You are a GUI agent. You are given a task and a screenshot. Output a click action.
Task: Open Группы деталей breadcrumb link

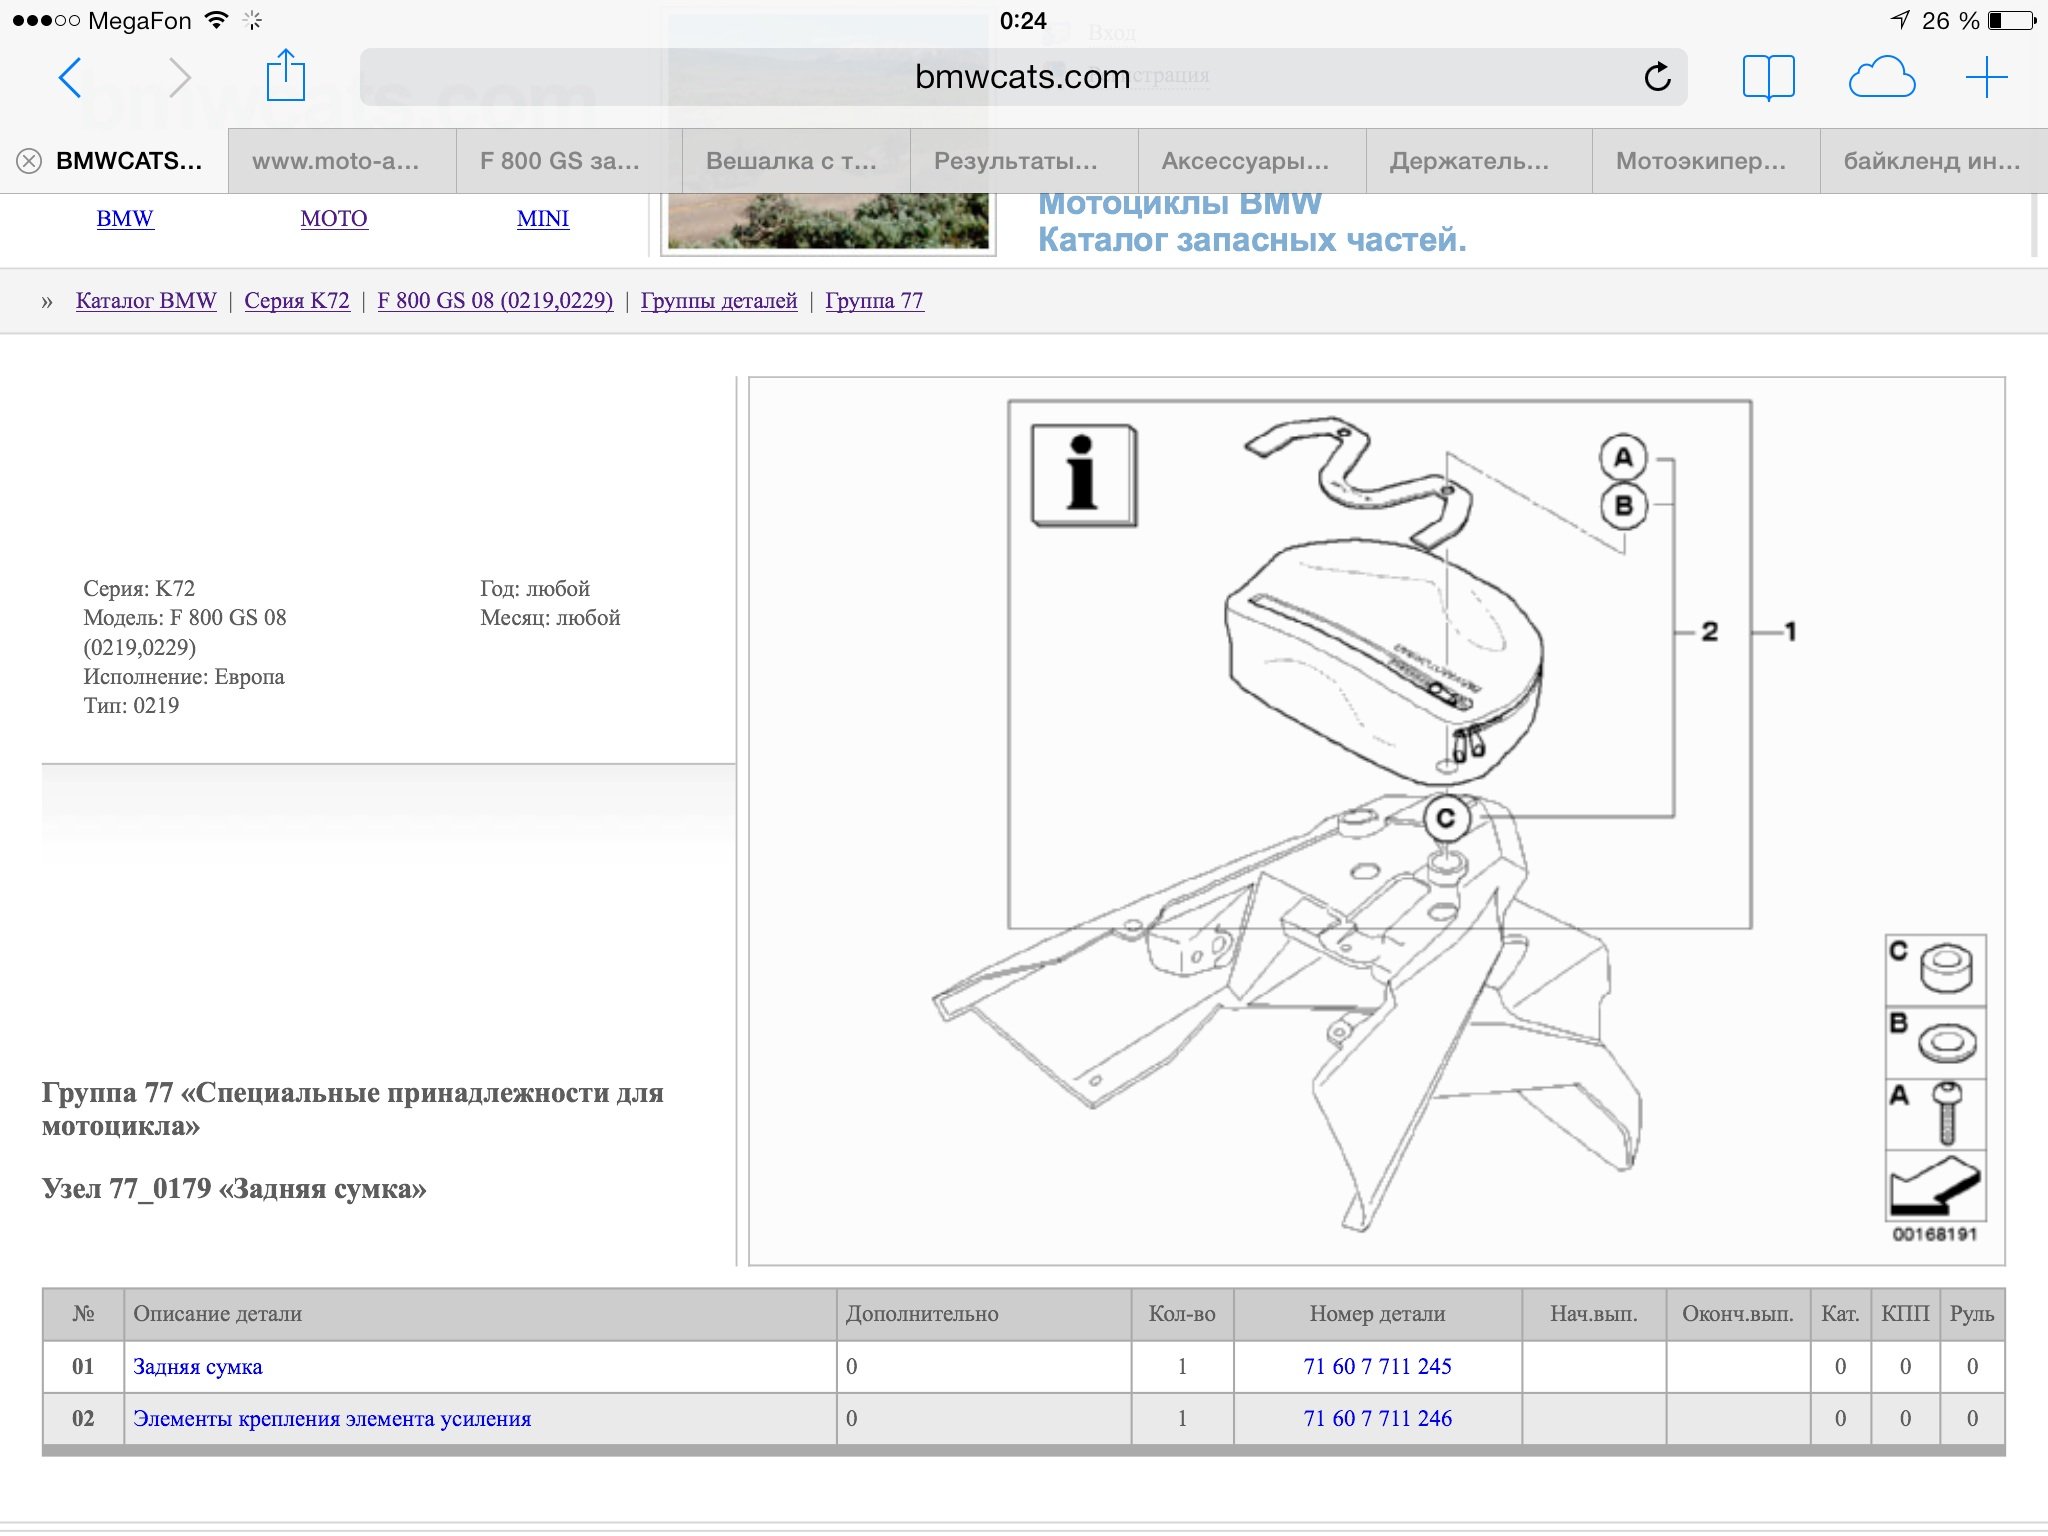click(x=719, y=301)
